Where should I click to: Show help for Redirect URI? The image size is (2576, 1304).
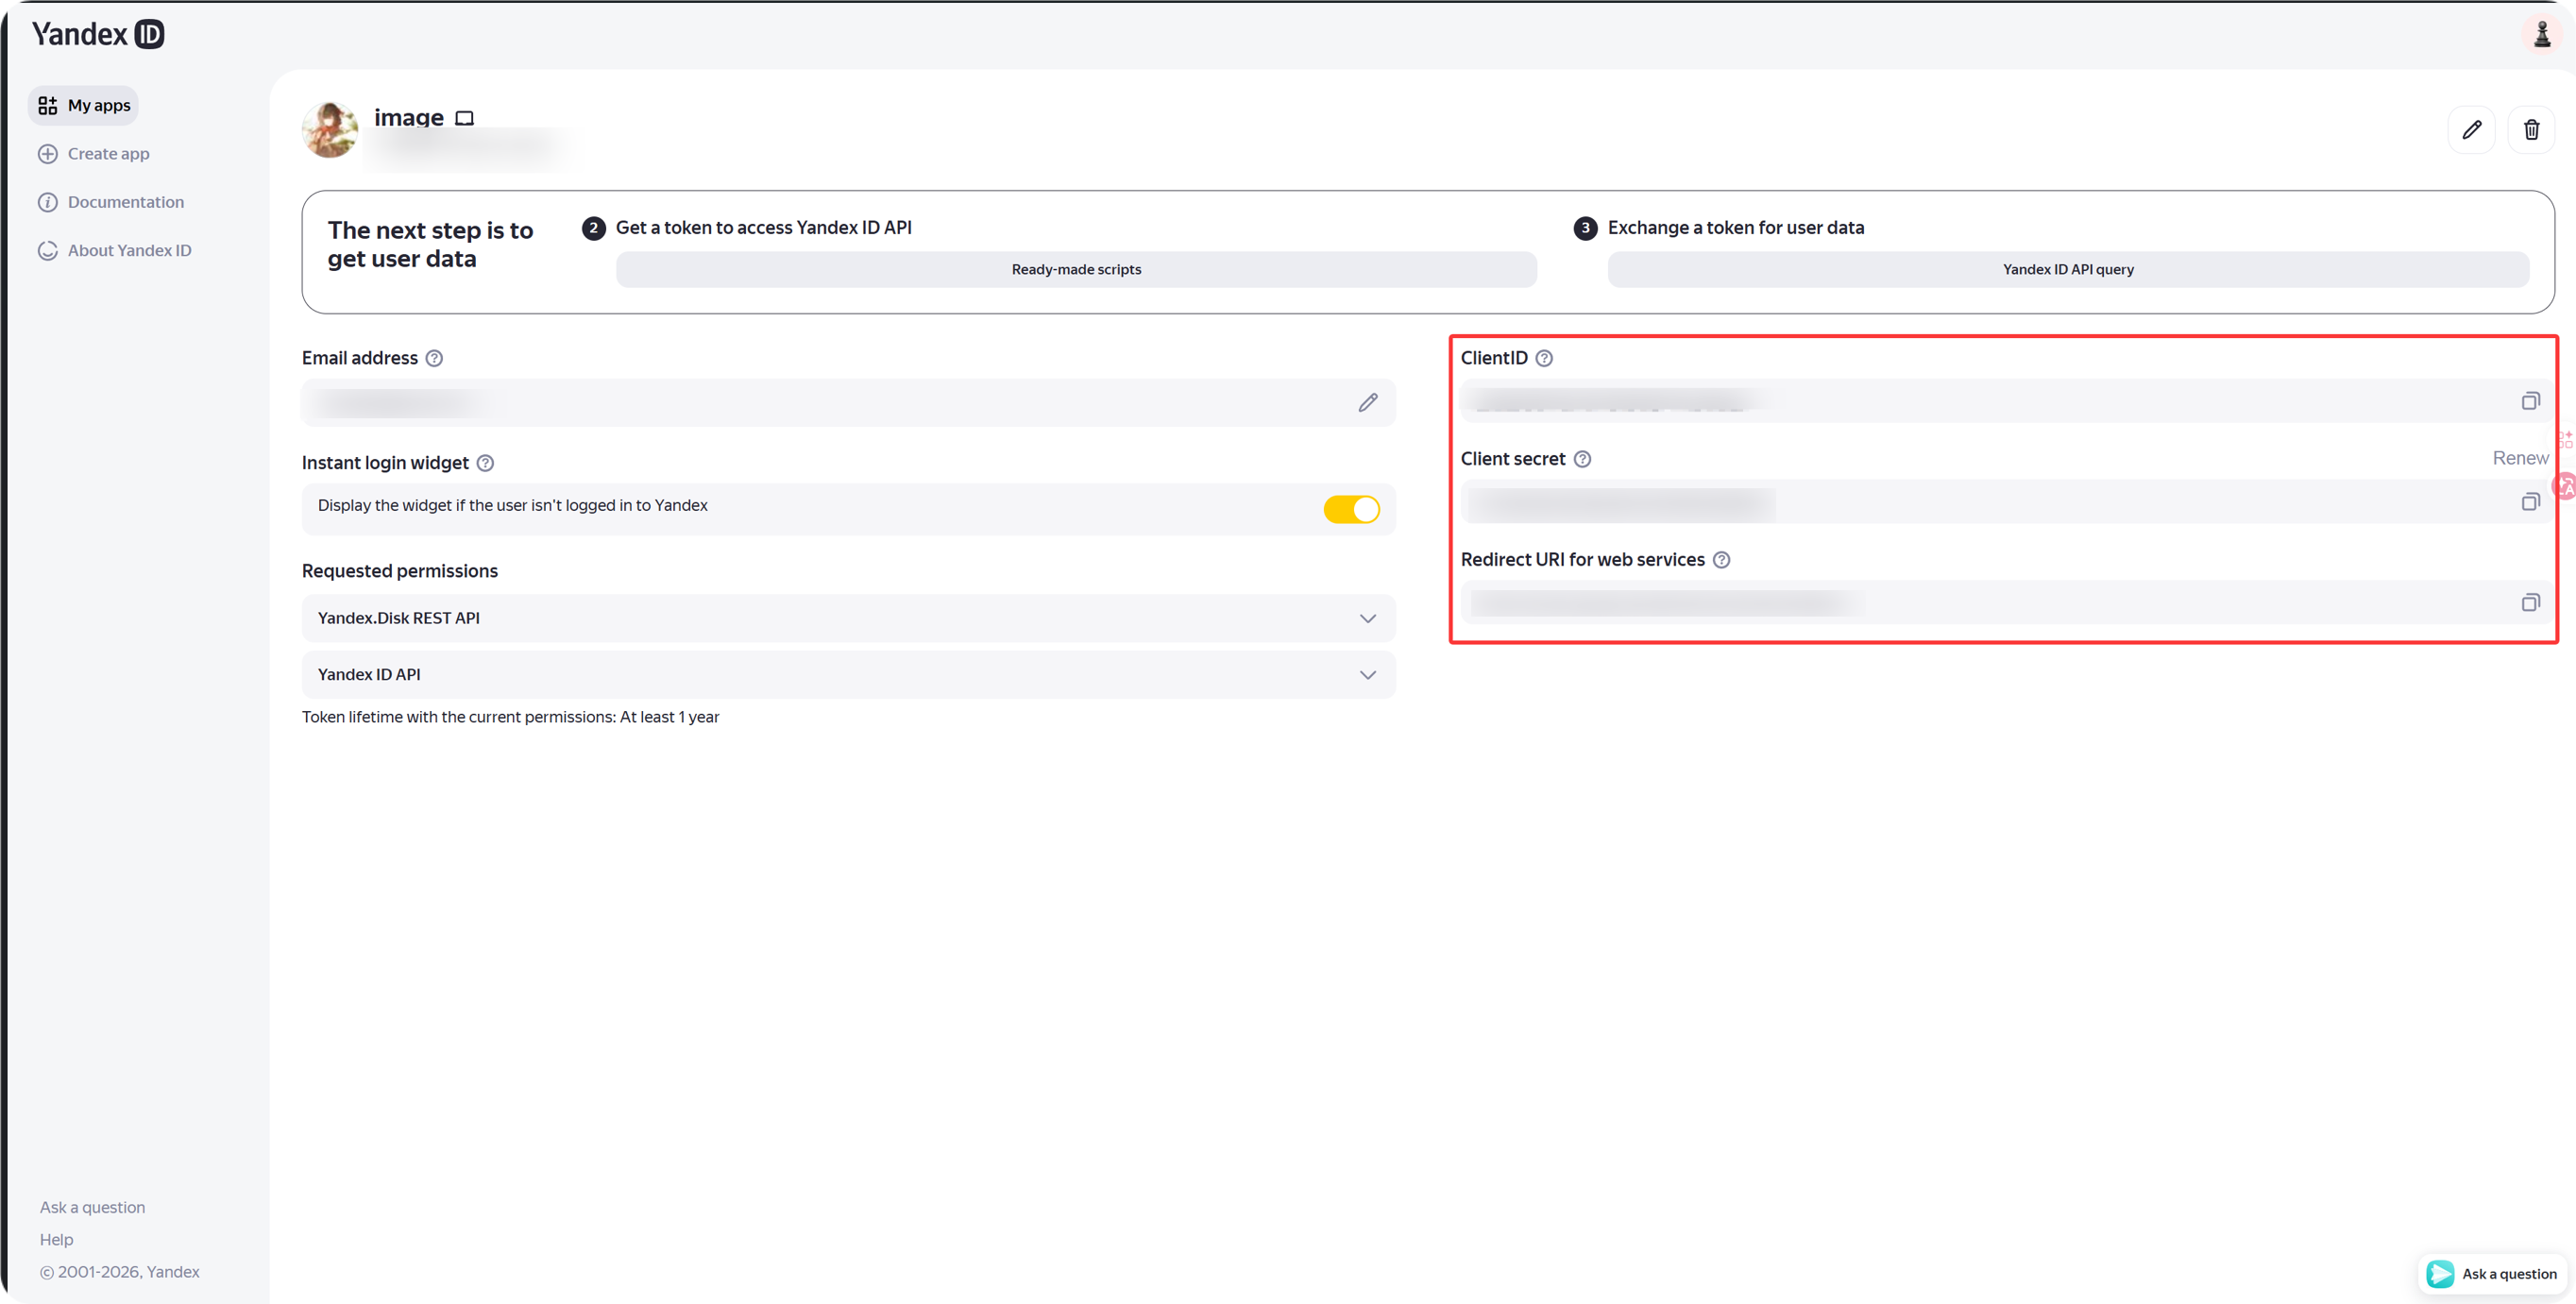tap(1721, 560)
